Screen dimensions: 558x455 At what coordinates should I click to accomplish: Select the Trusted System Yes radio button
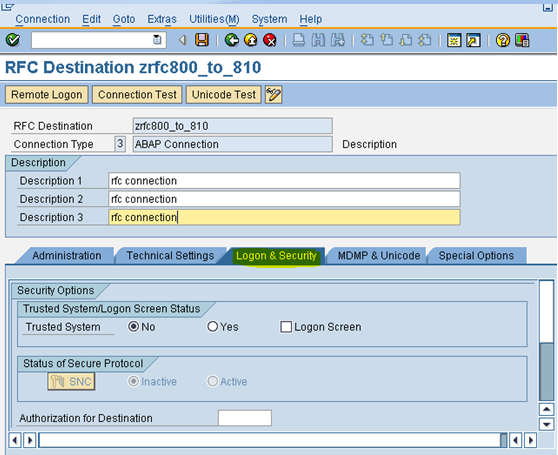(212, 327)
